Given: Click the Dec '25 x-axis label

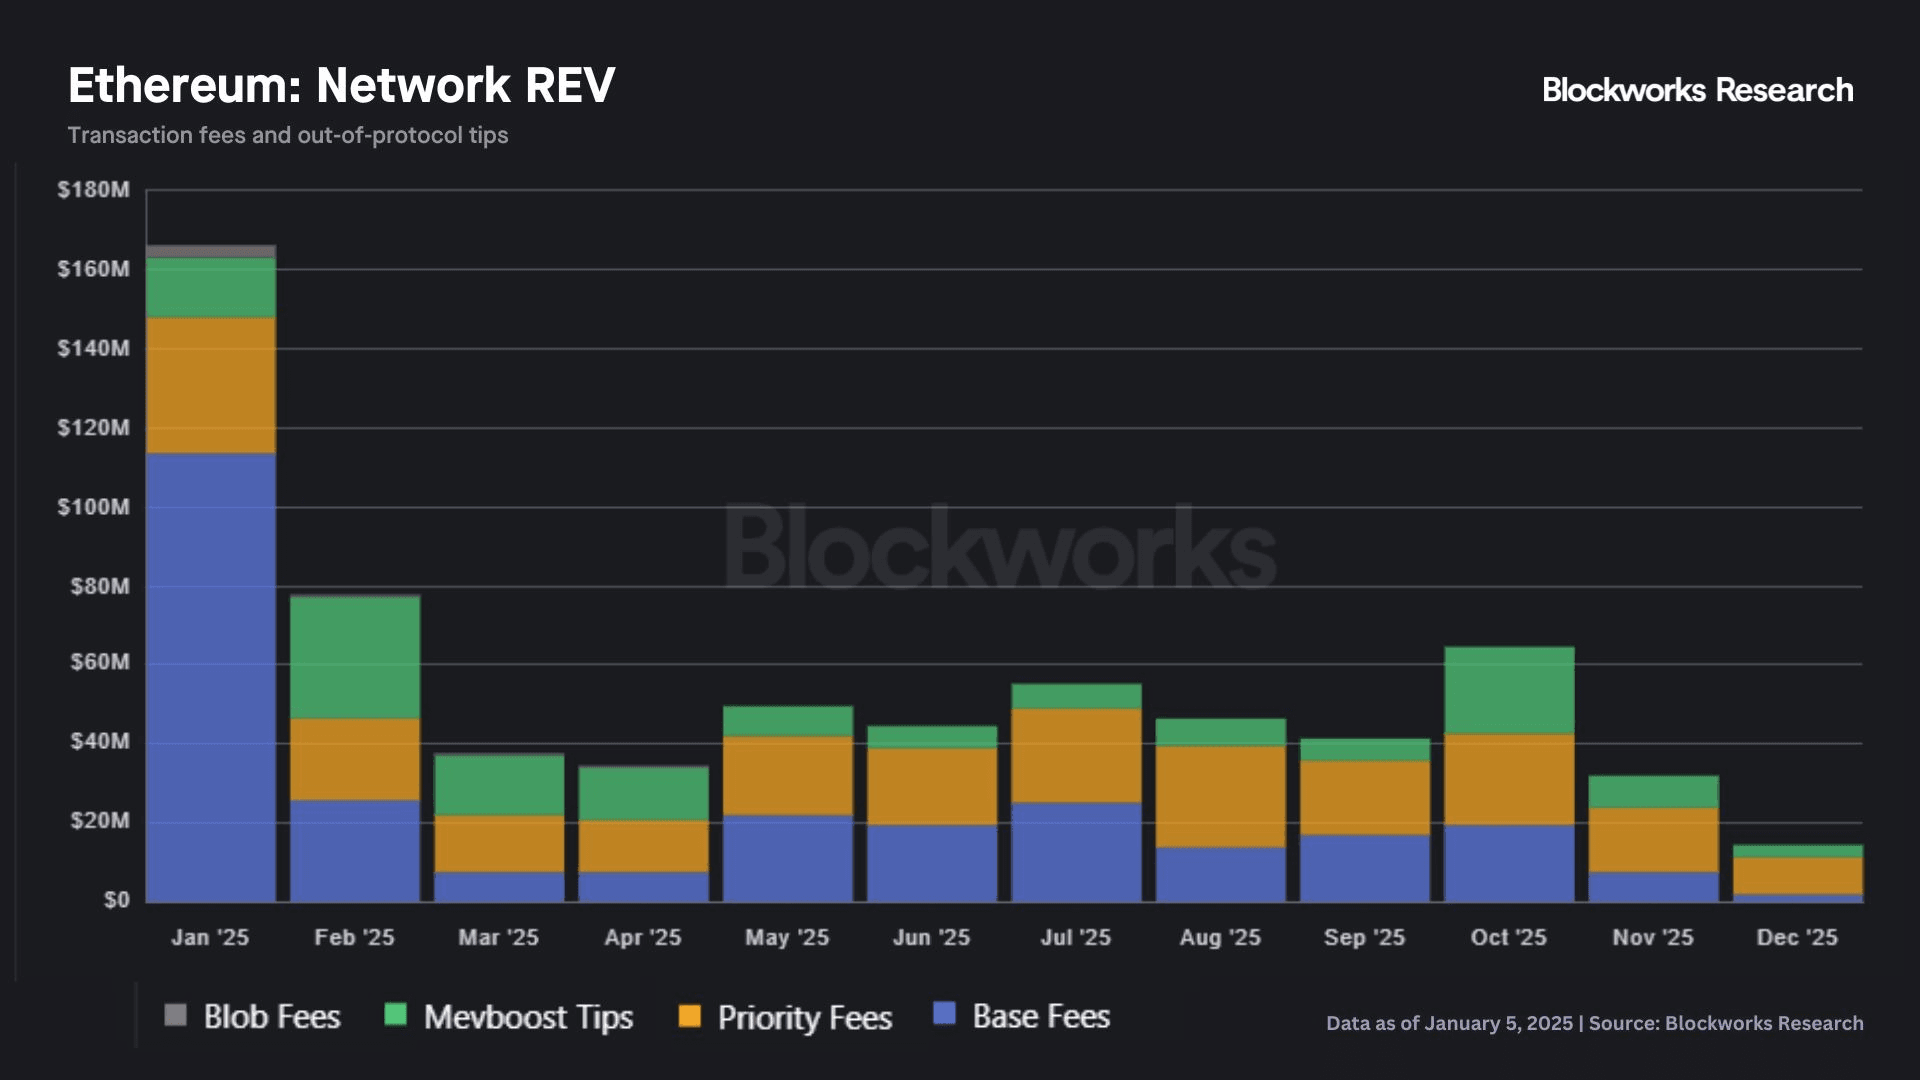Looking at the screenshot, I should point(1798,938).
